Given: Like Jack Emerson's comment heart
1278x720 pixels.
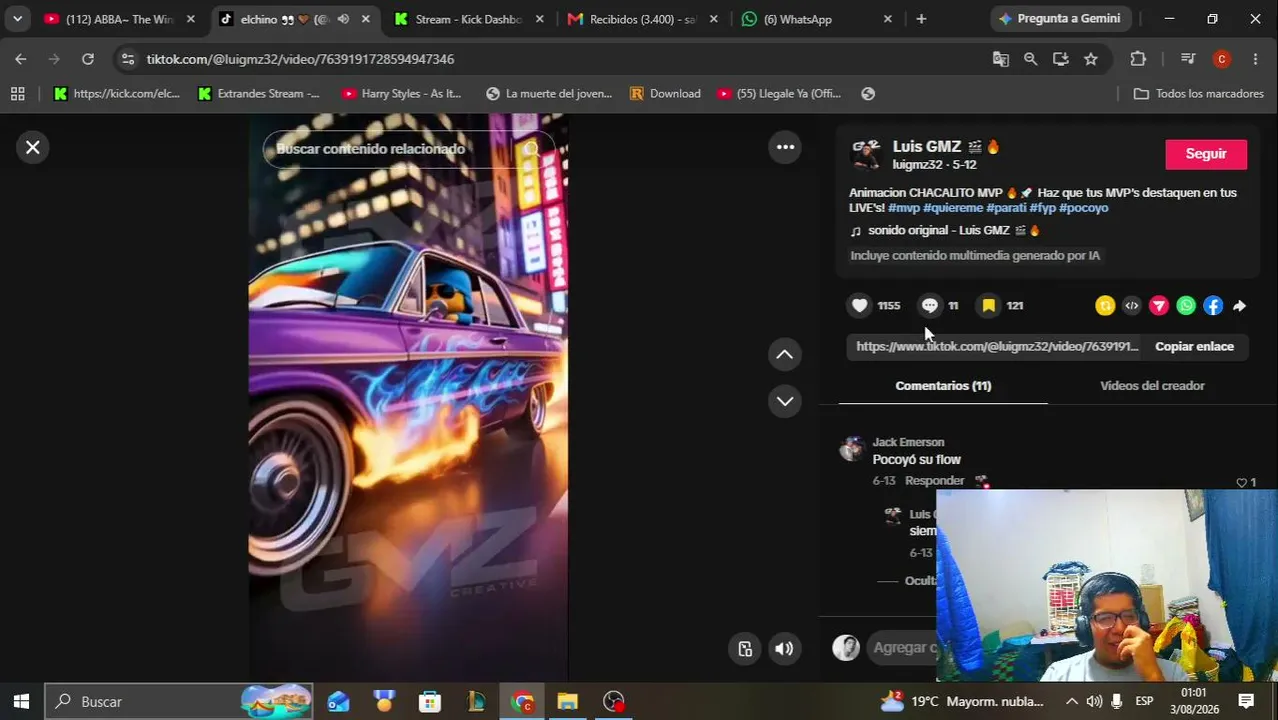Looking at the screenshot, I should tap(1242, 482).
